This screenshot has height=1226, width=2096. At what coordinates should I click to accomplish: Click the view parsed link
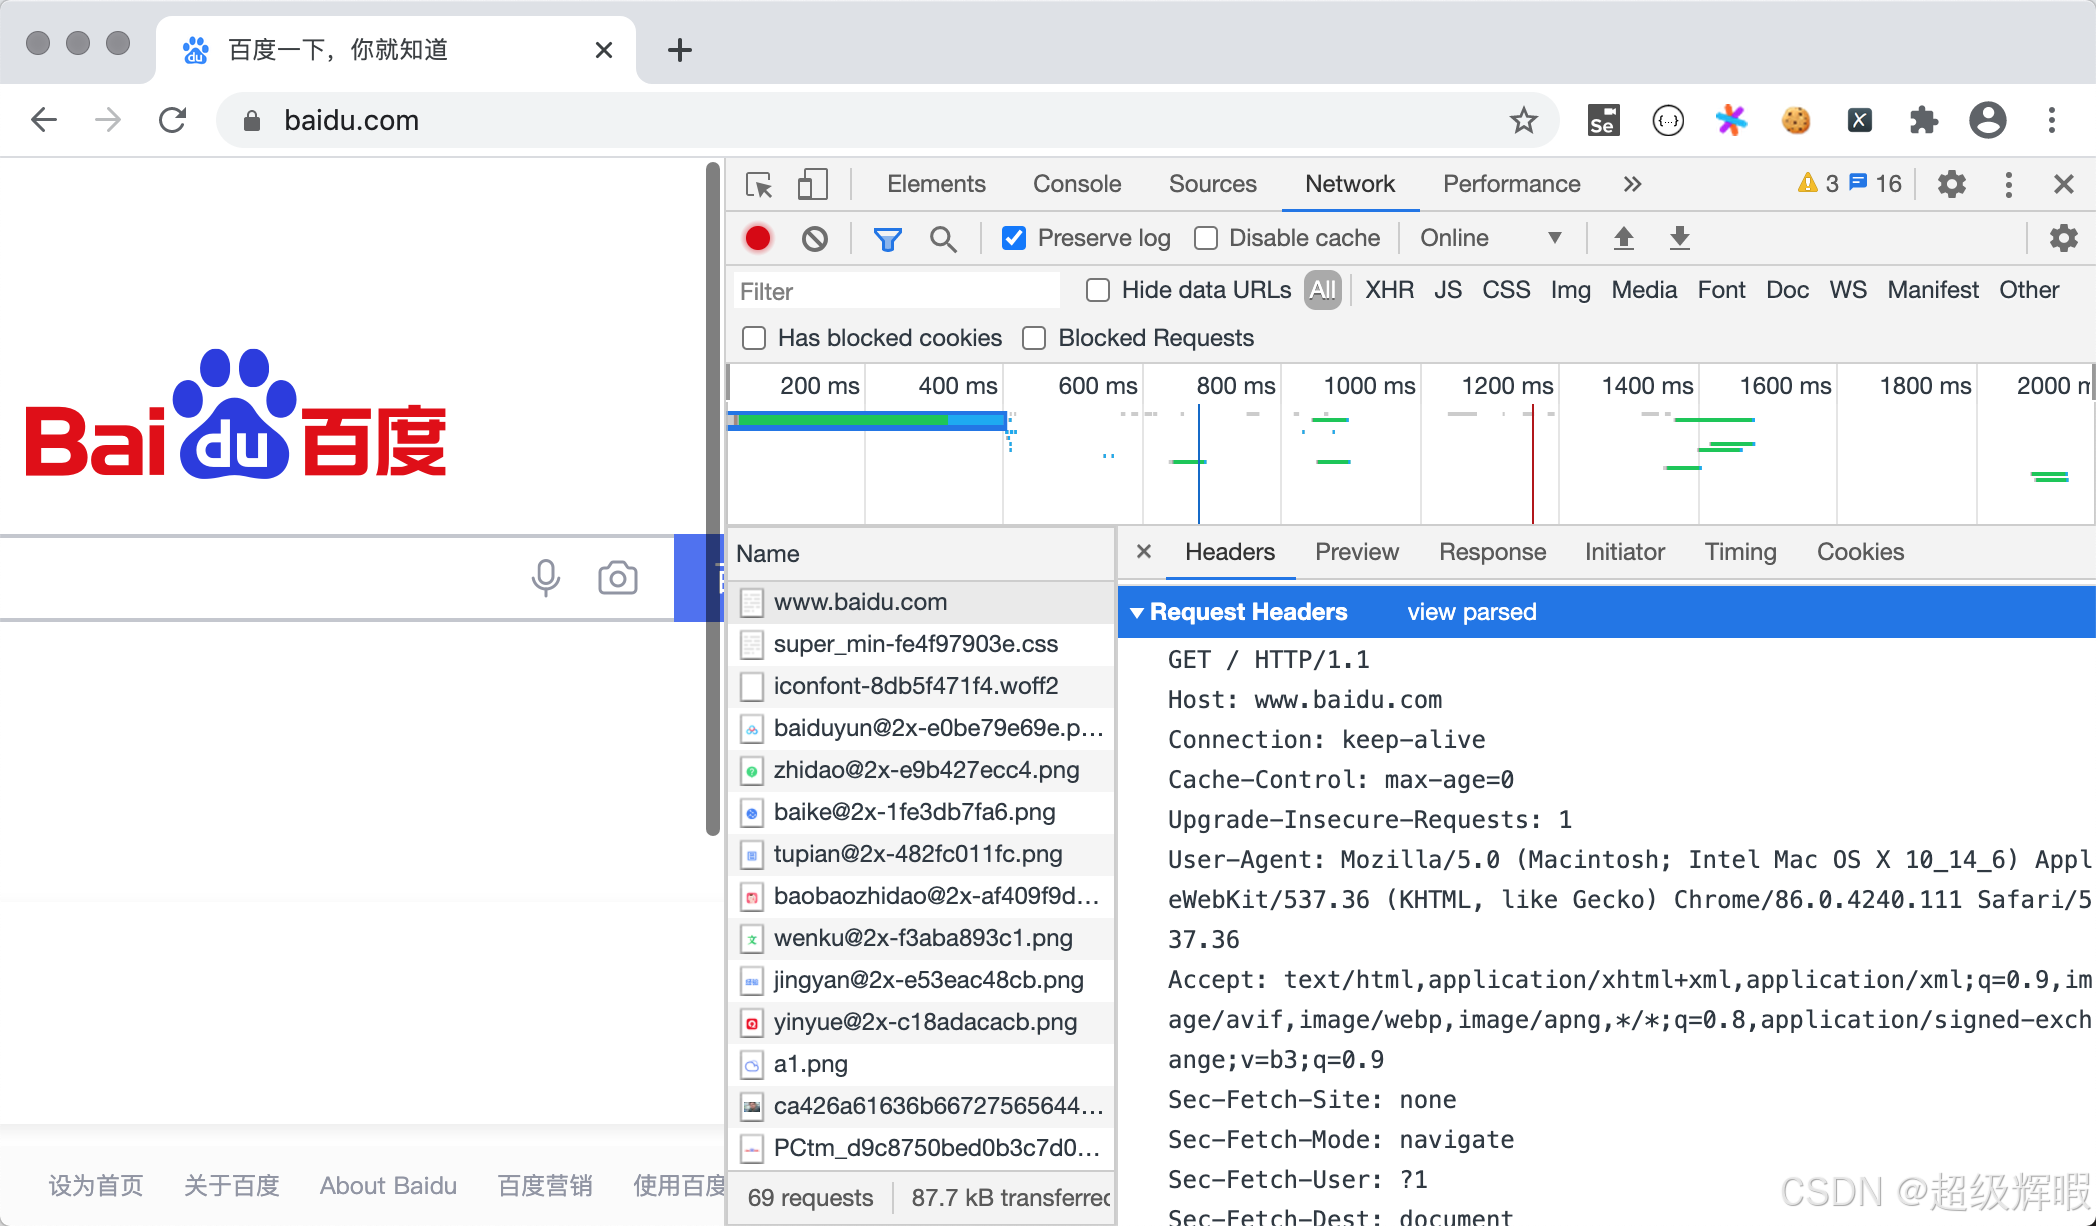click(1471, 611)
